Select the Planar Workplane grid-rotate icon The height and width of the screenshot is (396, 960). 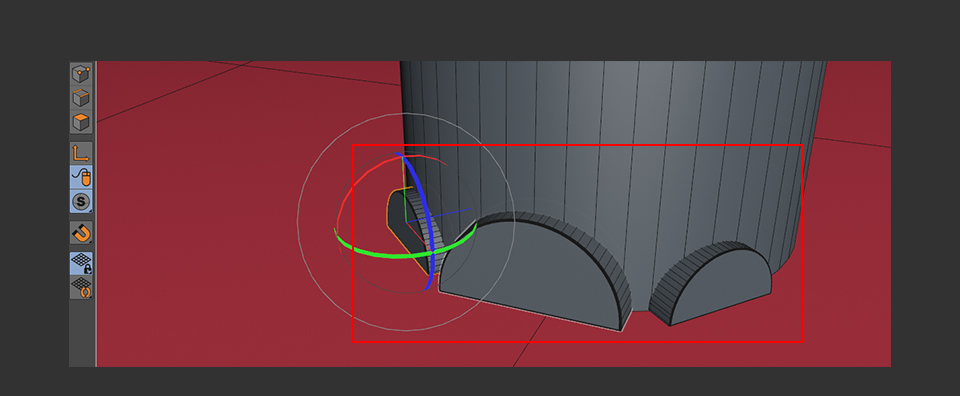81,287
